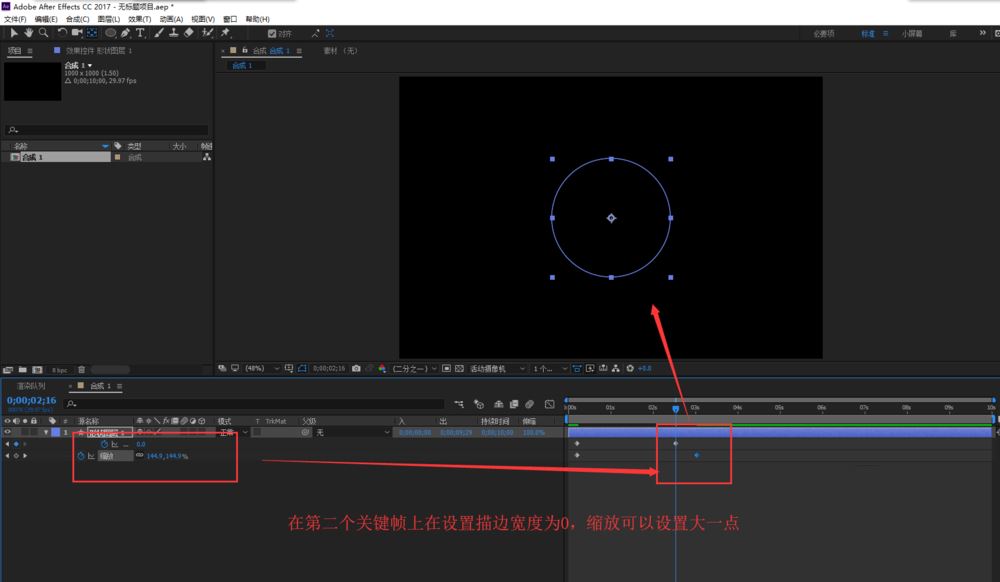Viewport: 1000px width, 582px height.
Task: Click layer 1 blue label color swatch
Action: pyautogui.click(x=55, y=432)
